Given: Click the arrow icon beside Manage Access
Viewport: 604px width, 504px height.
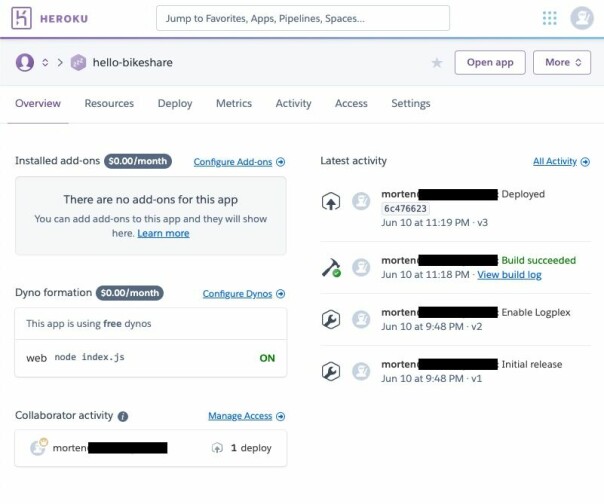Looking at the screenshot, I should pos(281,416).
